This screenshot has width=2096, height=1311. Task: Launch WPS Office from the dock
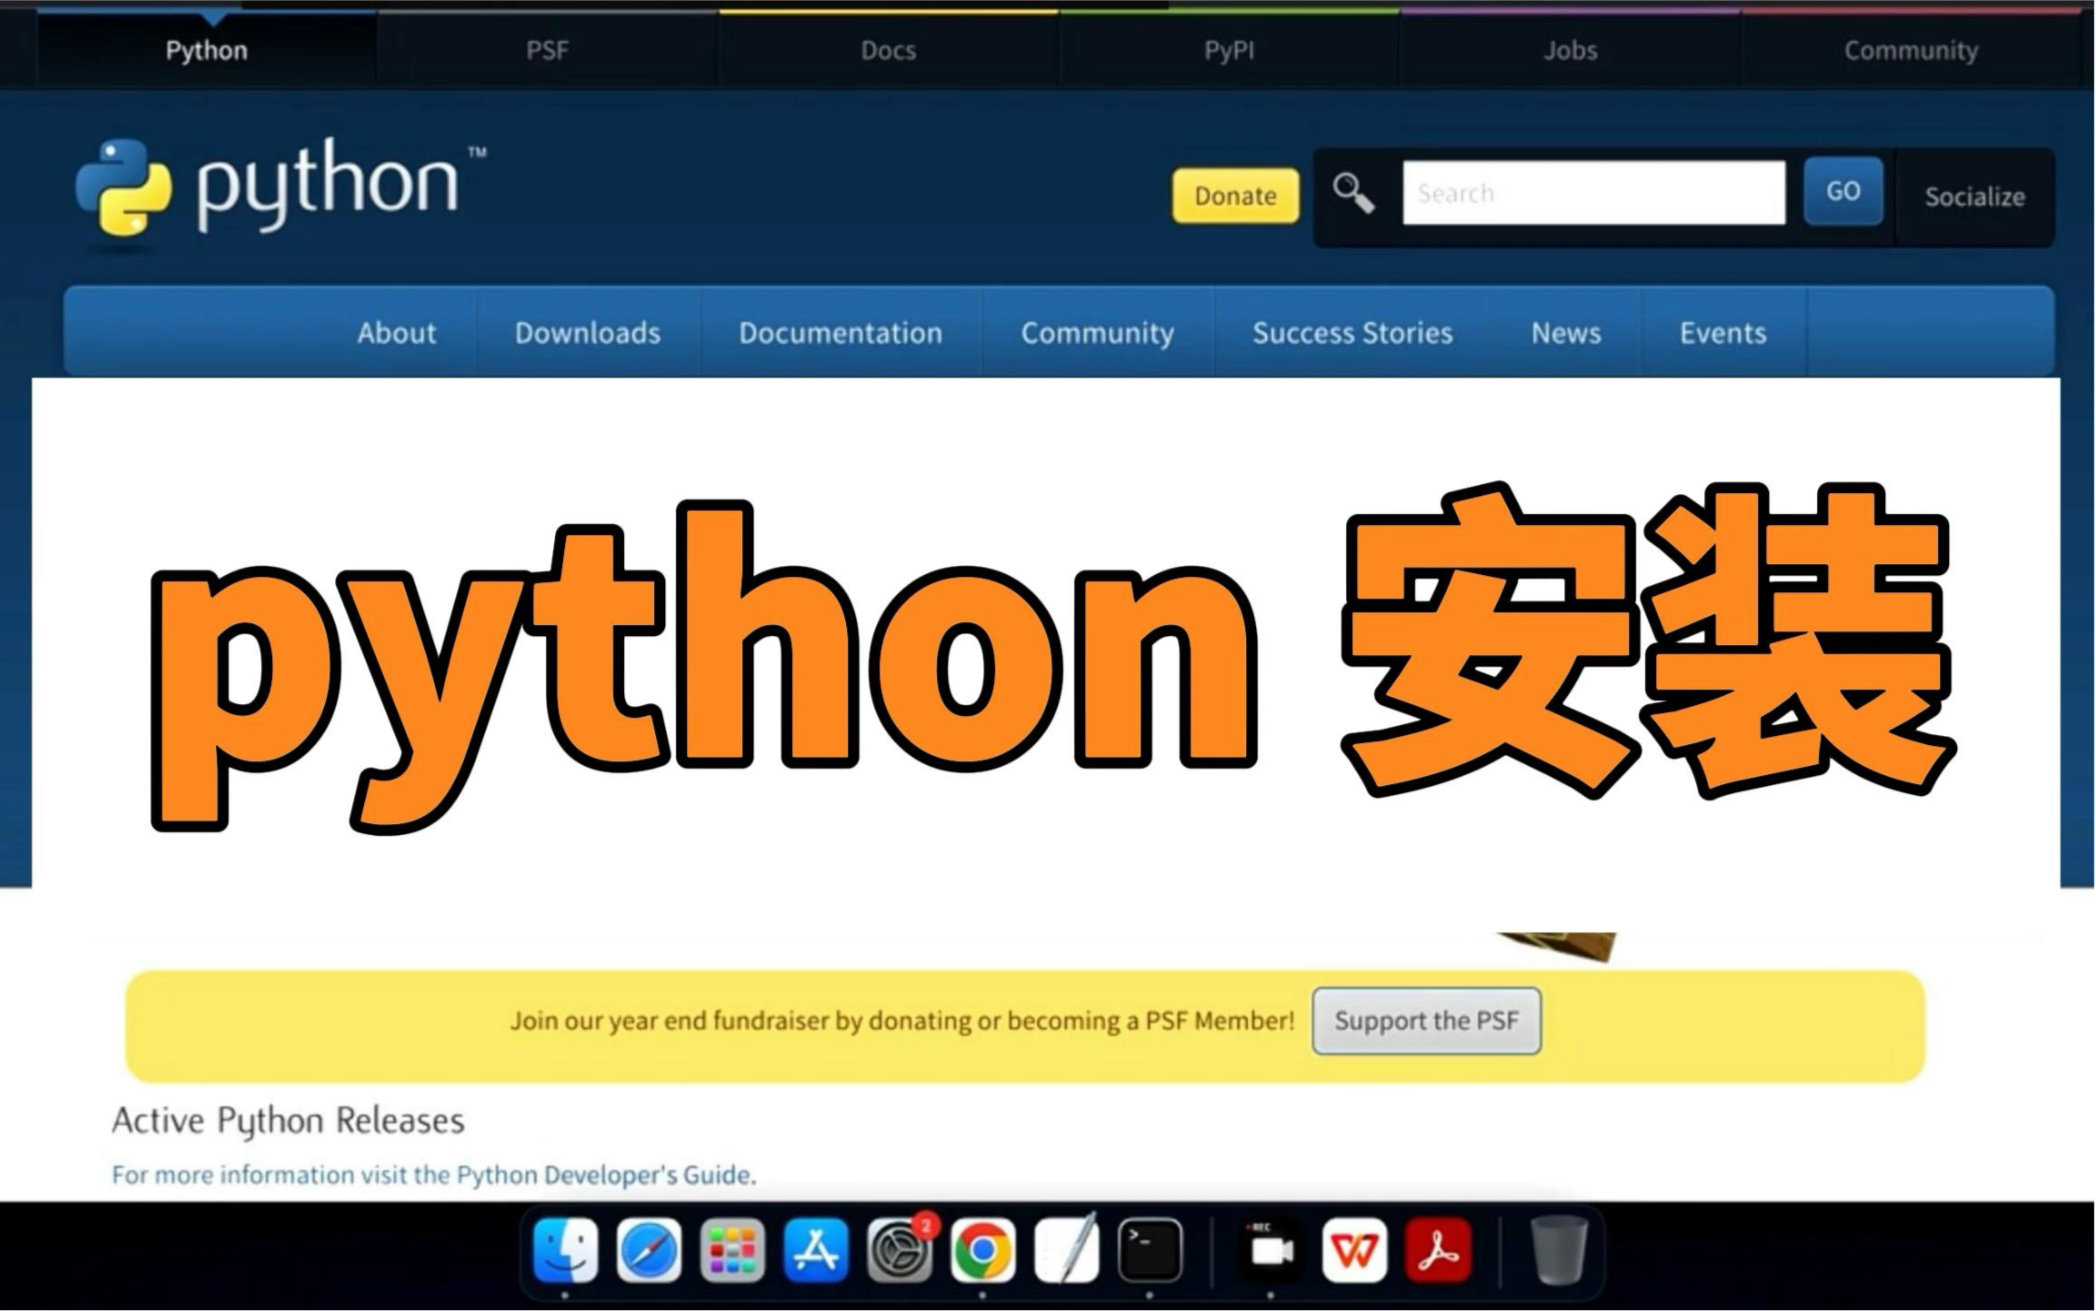pos(1355,1250)
